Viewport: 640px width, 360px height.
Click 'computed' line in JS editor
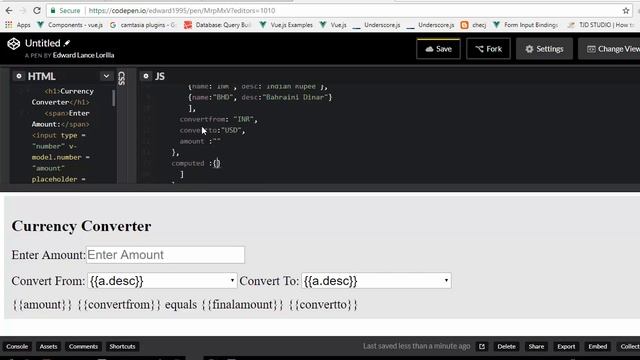(196, 163)
